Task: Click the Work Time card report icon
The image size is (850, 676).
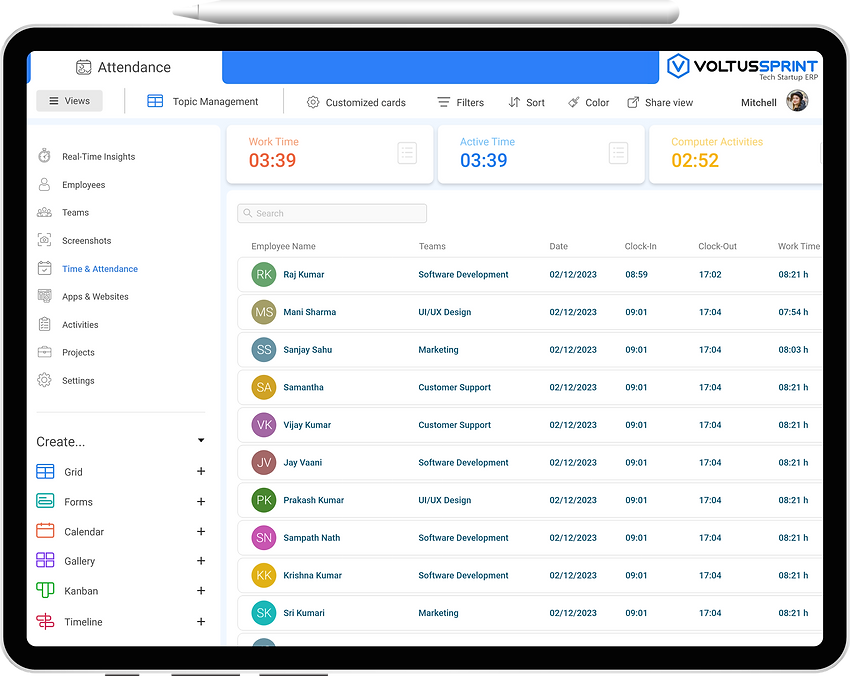Action: point(407,153)
